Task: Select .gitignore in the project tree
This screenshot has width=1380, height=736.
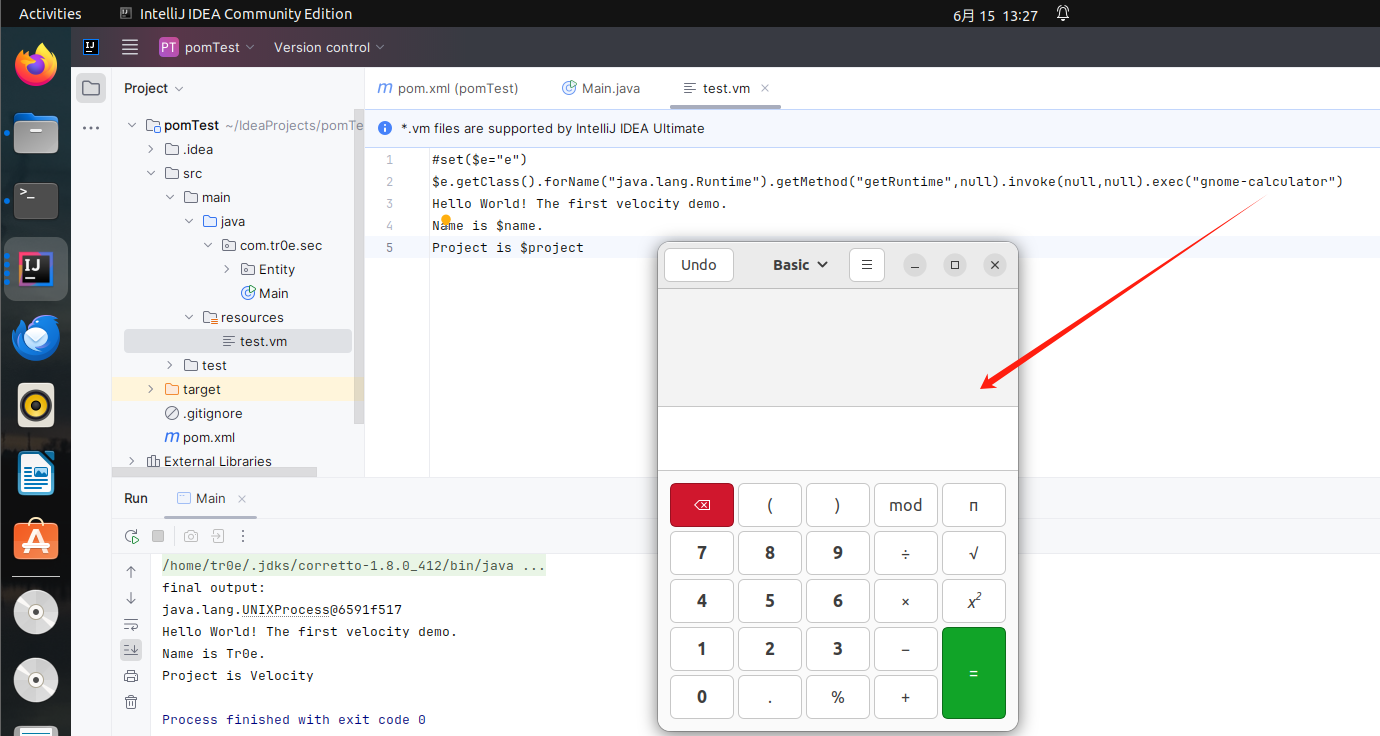Action: (202, 413)
